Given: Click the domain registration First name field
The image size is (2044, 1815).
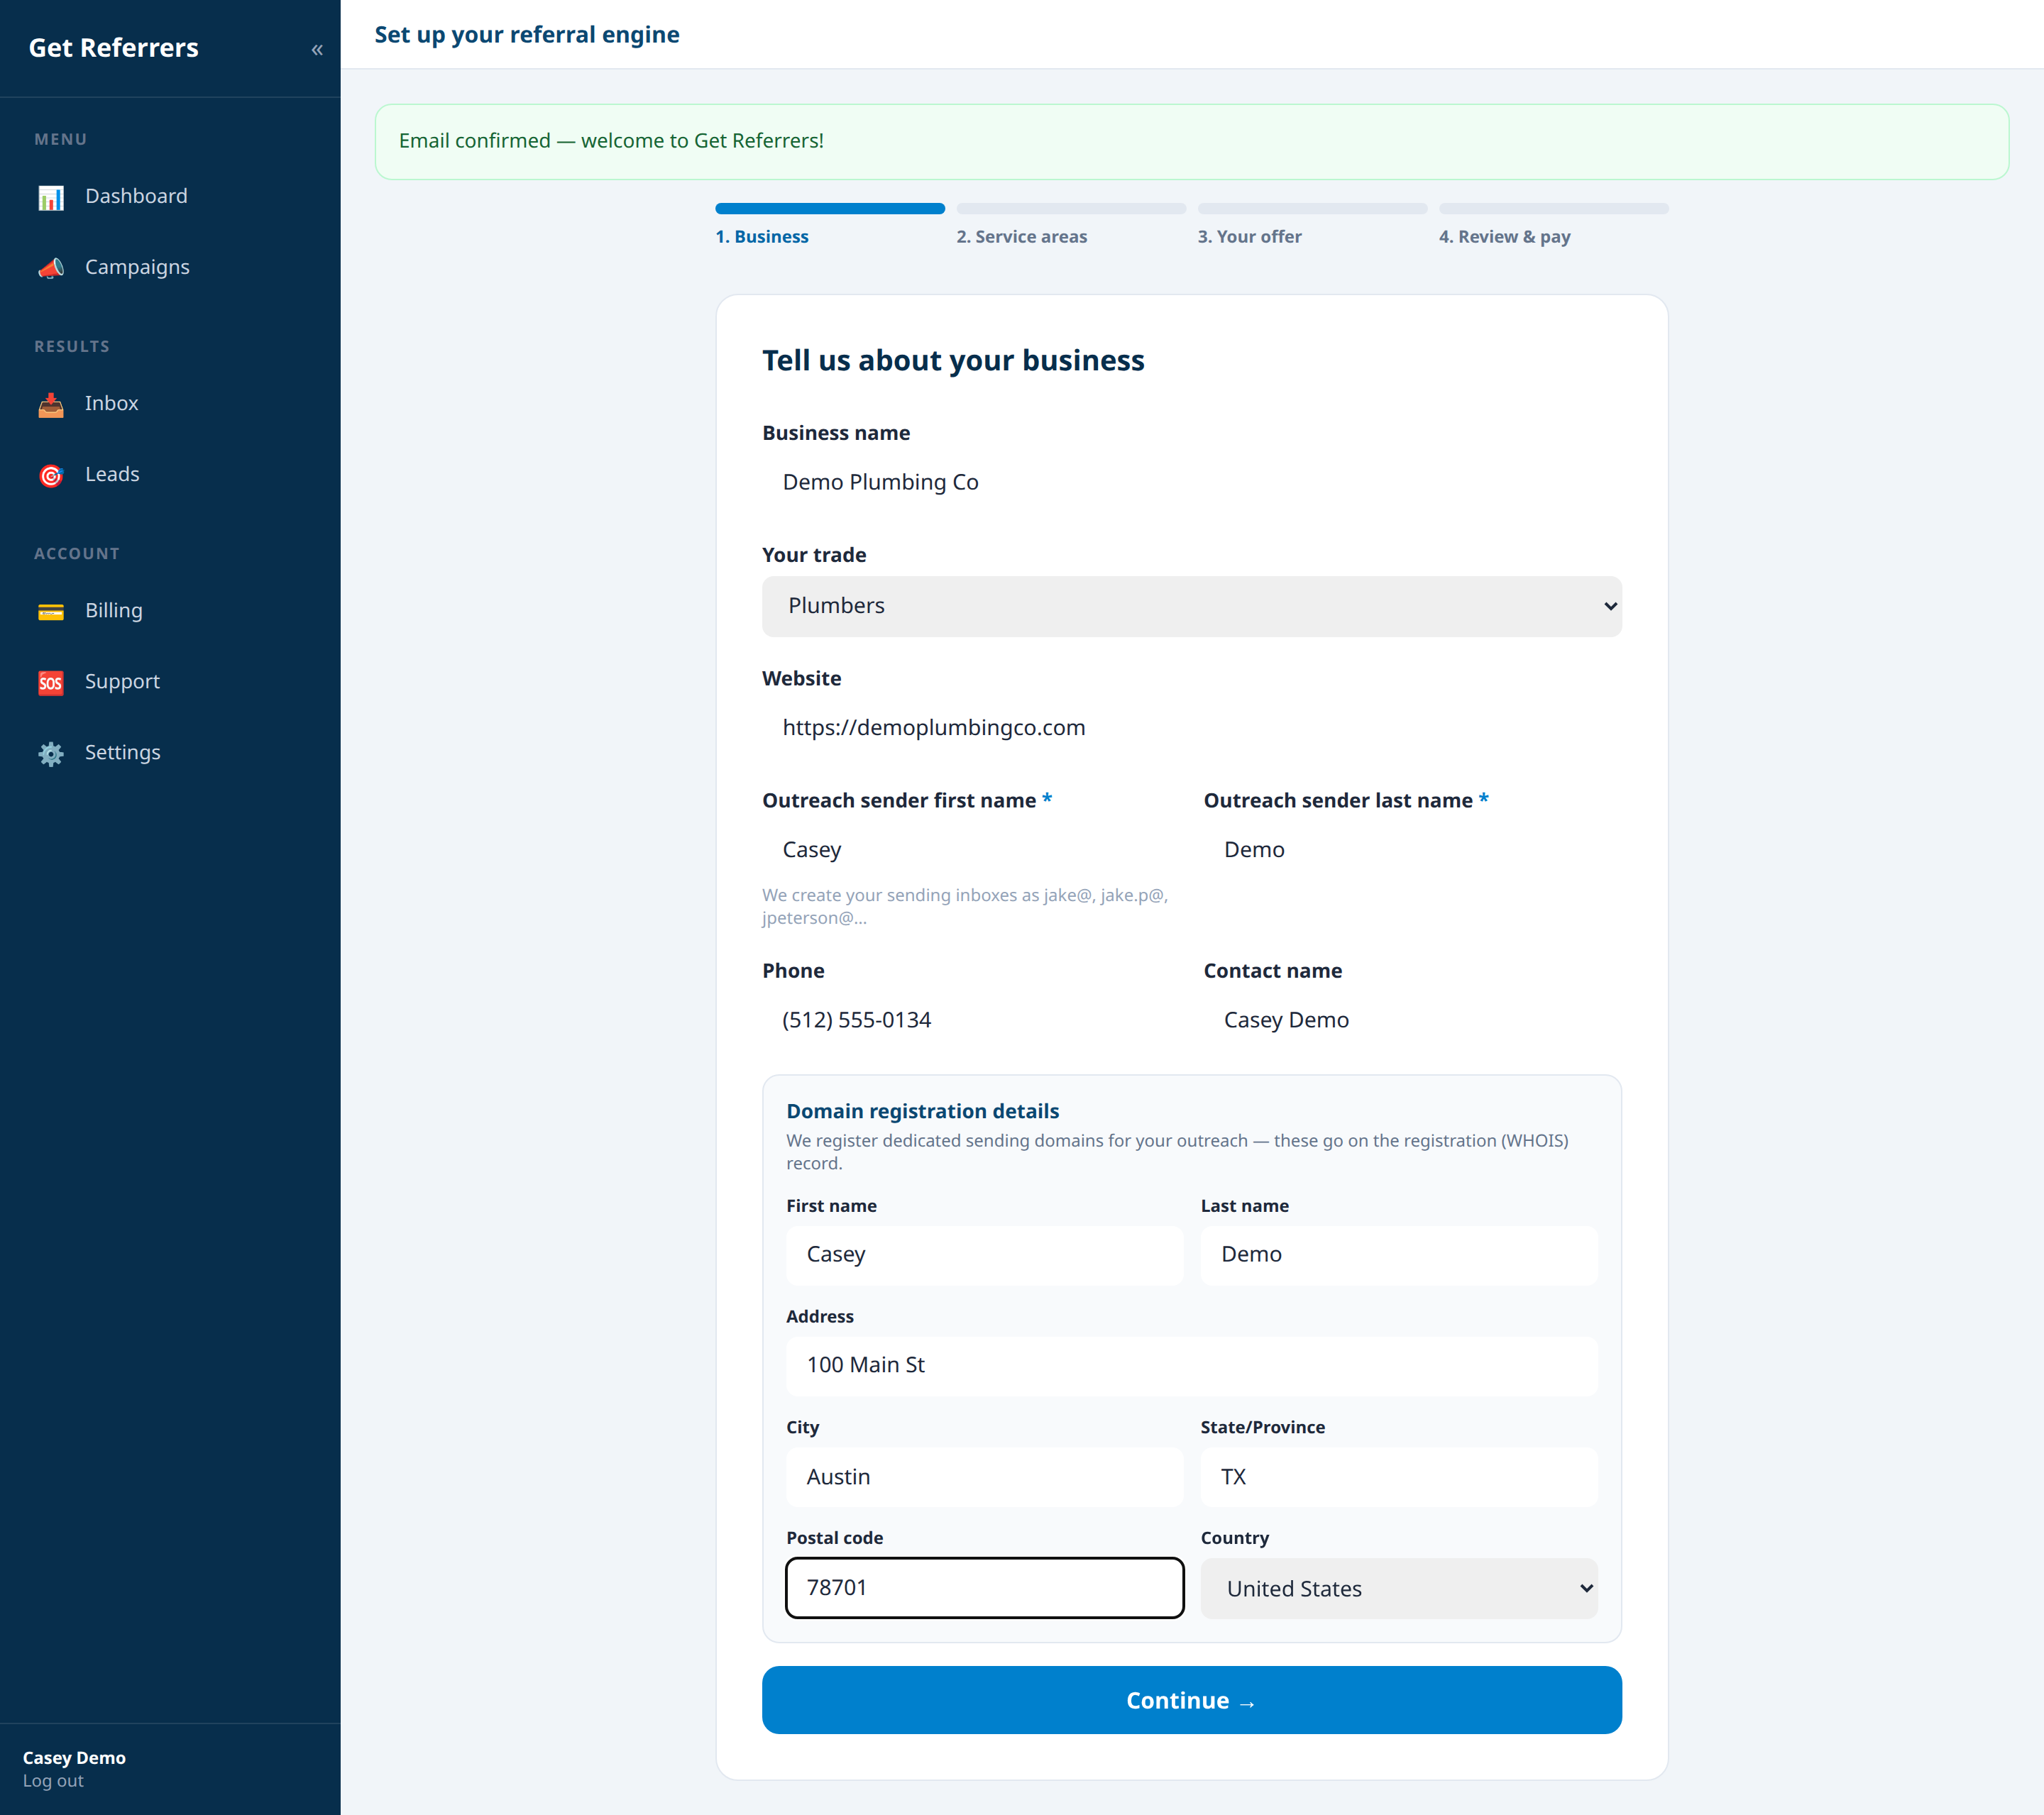Looking at the screenshot, I should click(984, 1255).
